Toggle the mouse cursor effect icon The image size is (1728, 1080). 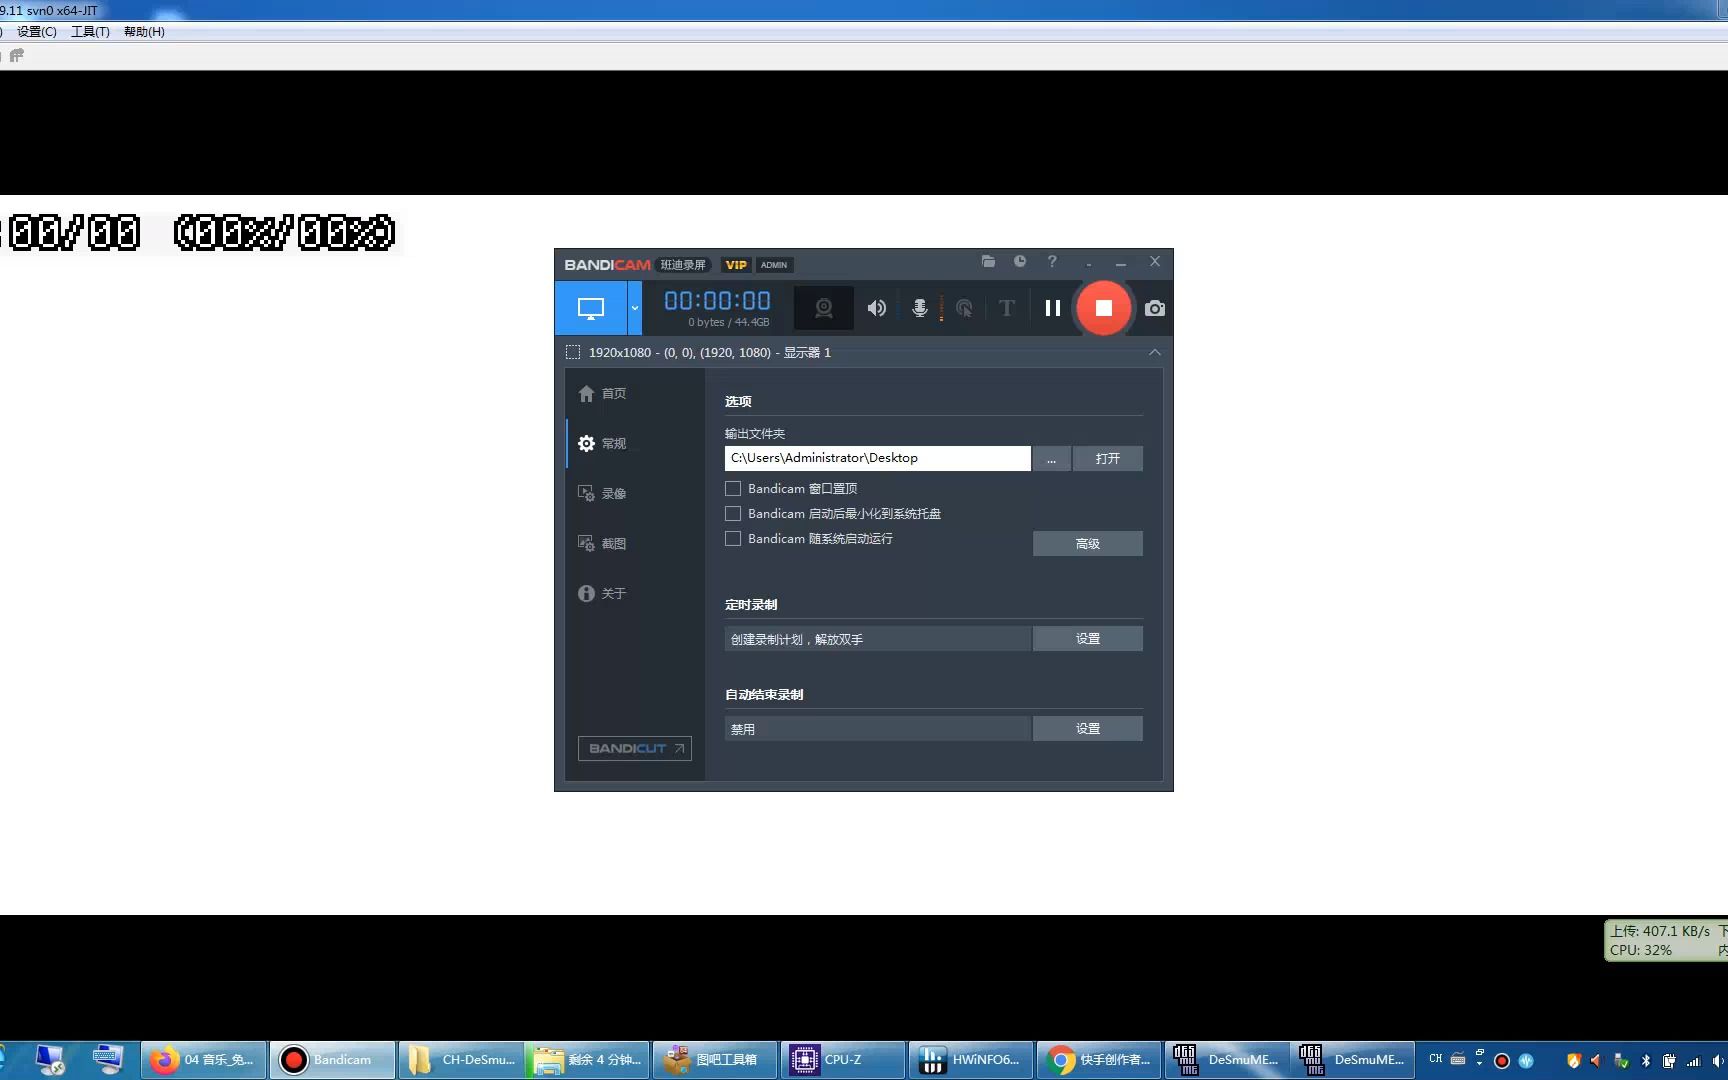[964, 308]
